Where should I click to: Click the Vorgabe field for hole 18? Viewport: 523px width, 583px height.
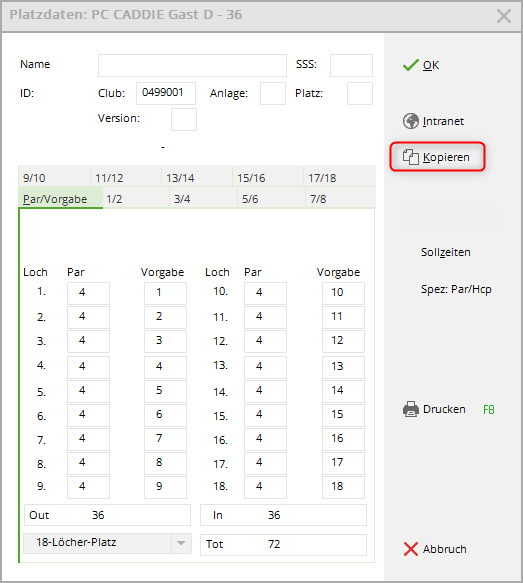click(343, 487)
